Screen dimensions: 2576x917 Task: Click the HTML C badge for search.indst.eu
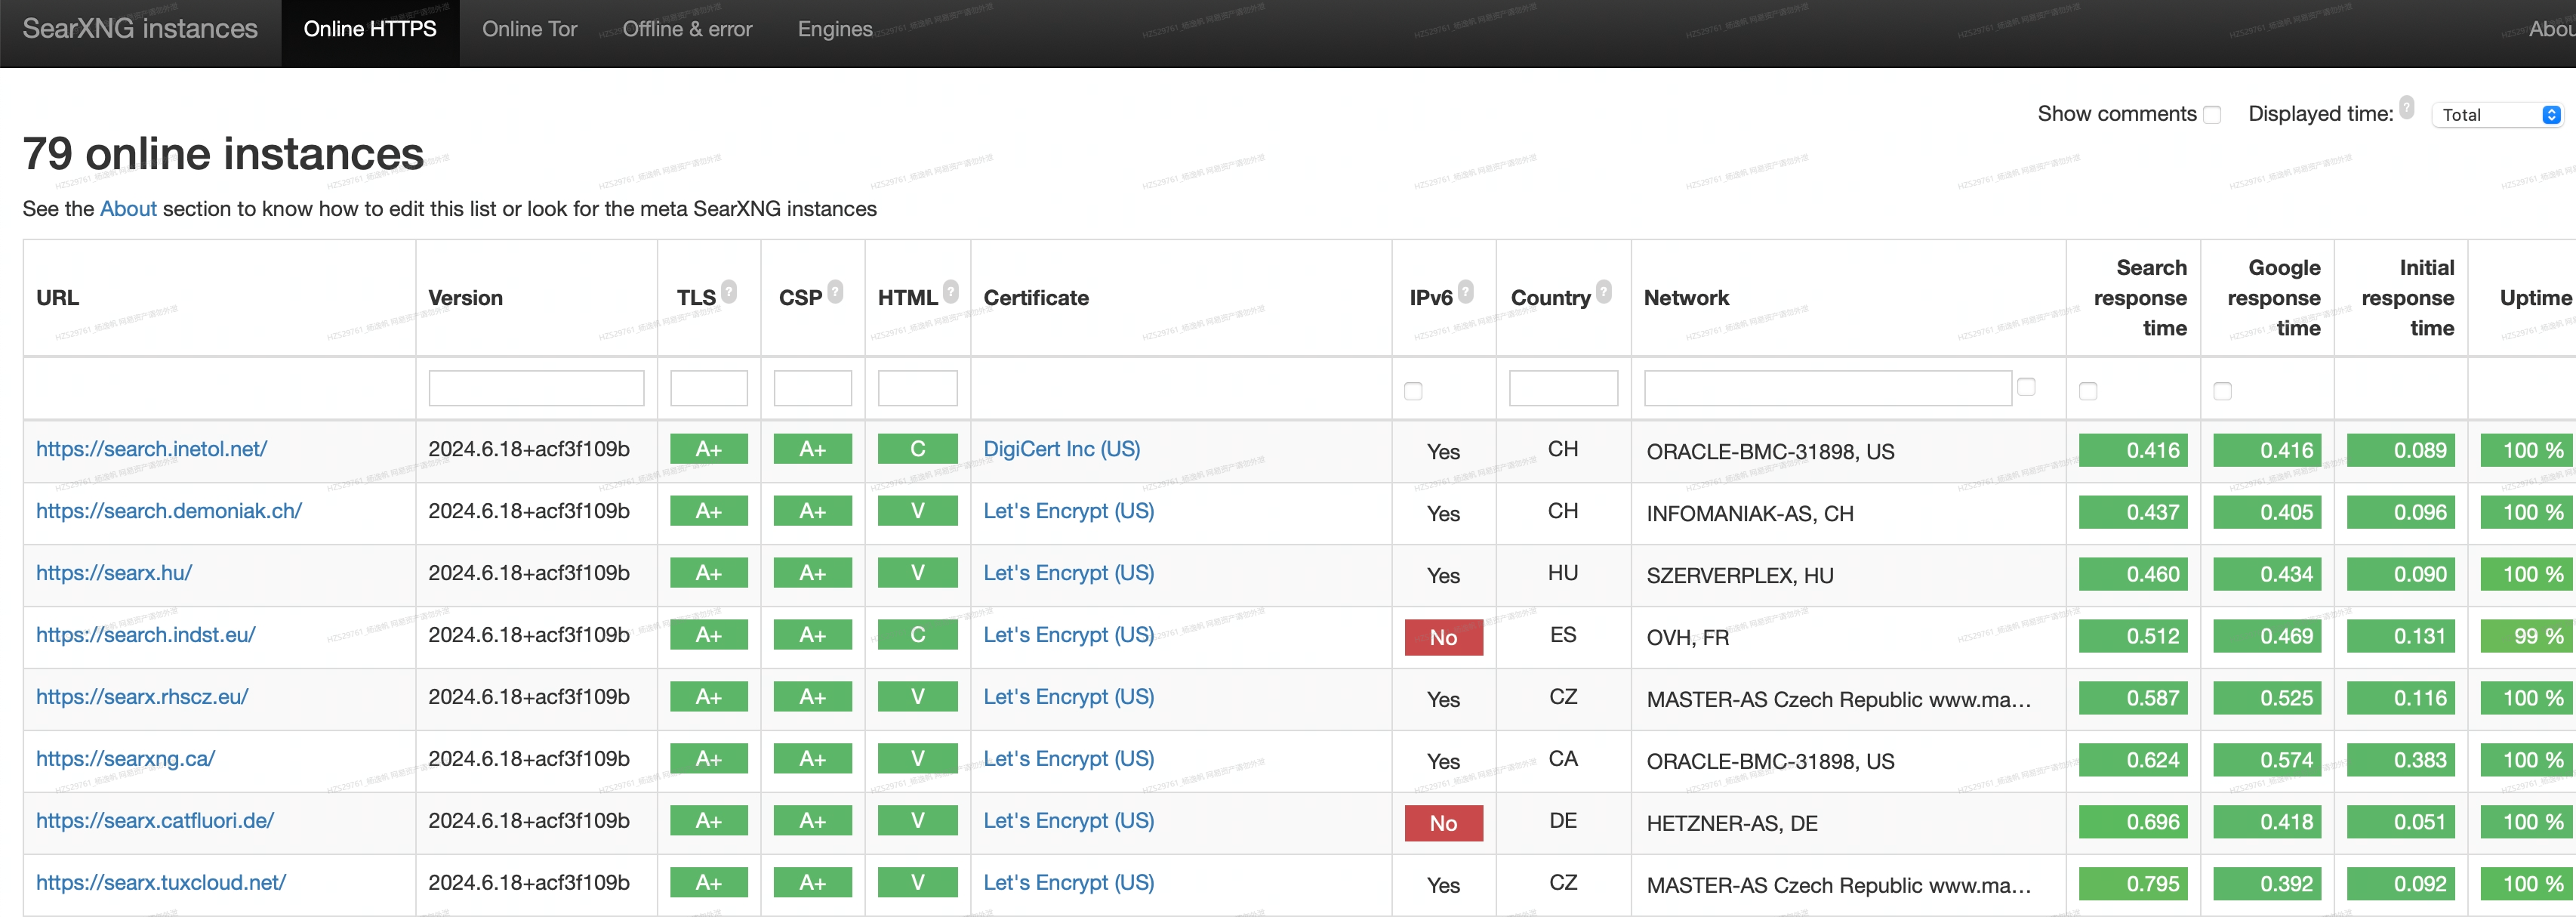pos(918,635)
